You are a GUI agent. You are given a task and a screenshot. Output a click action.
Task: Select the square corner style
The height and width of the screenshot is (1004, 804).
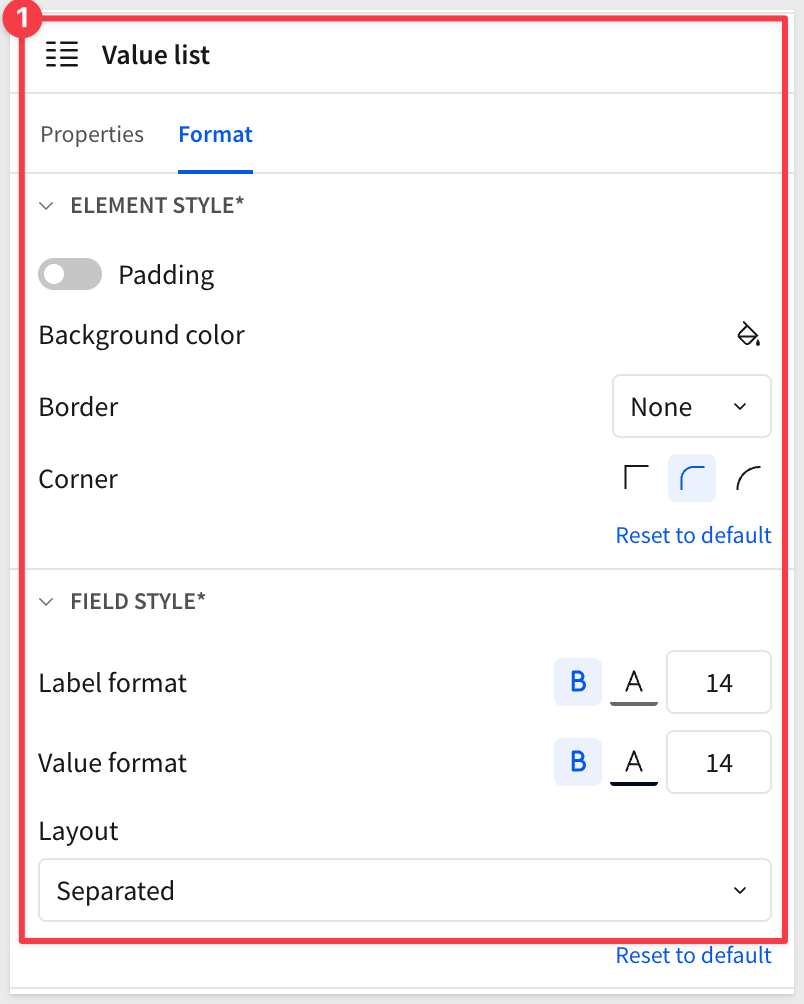(636, 479)
